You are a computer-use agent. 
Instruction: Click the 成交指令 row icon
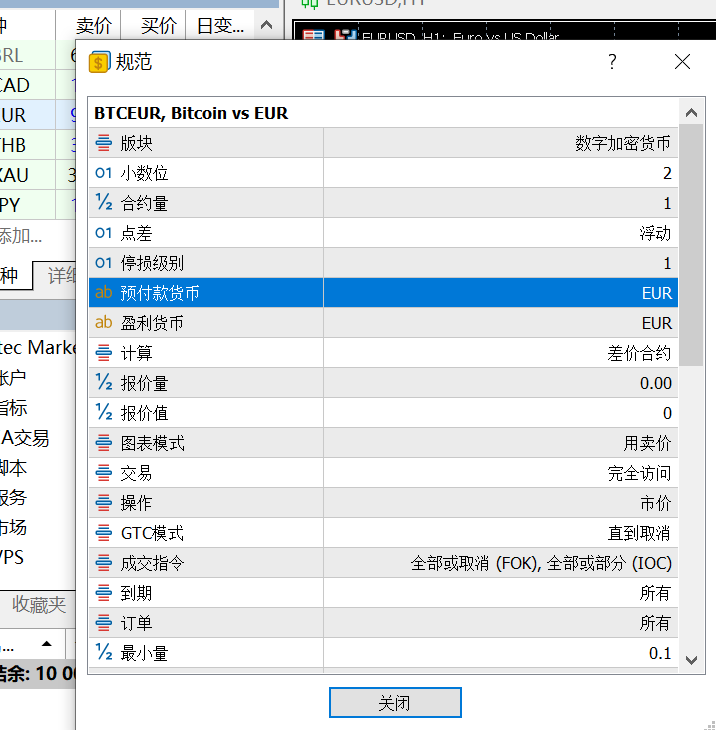(103, 563)
